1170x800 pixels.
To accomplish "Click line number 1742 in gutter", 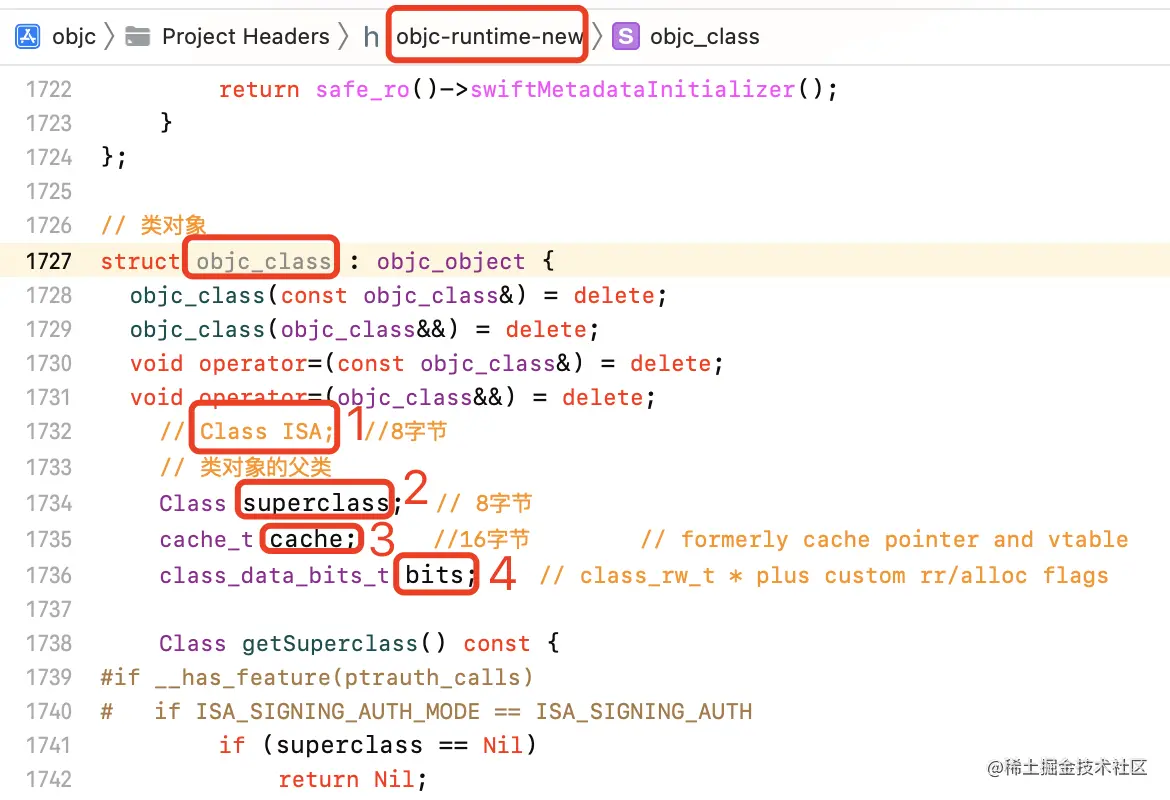I will click(x=49, y=779).
